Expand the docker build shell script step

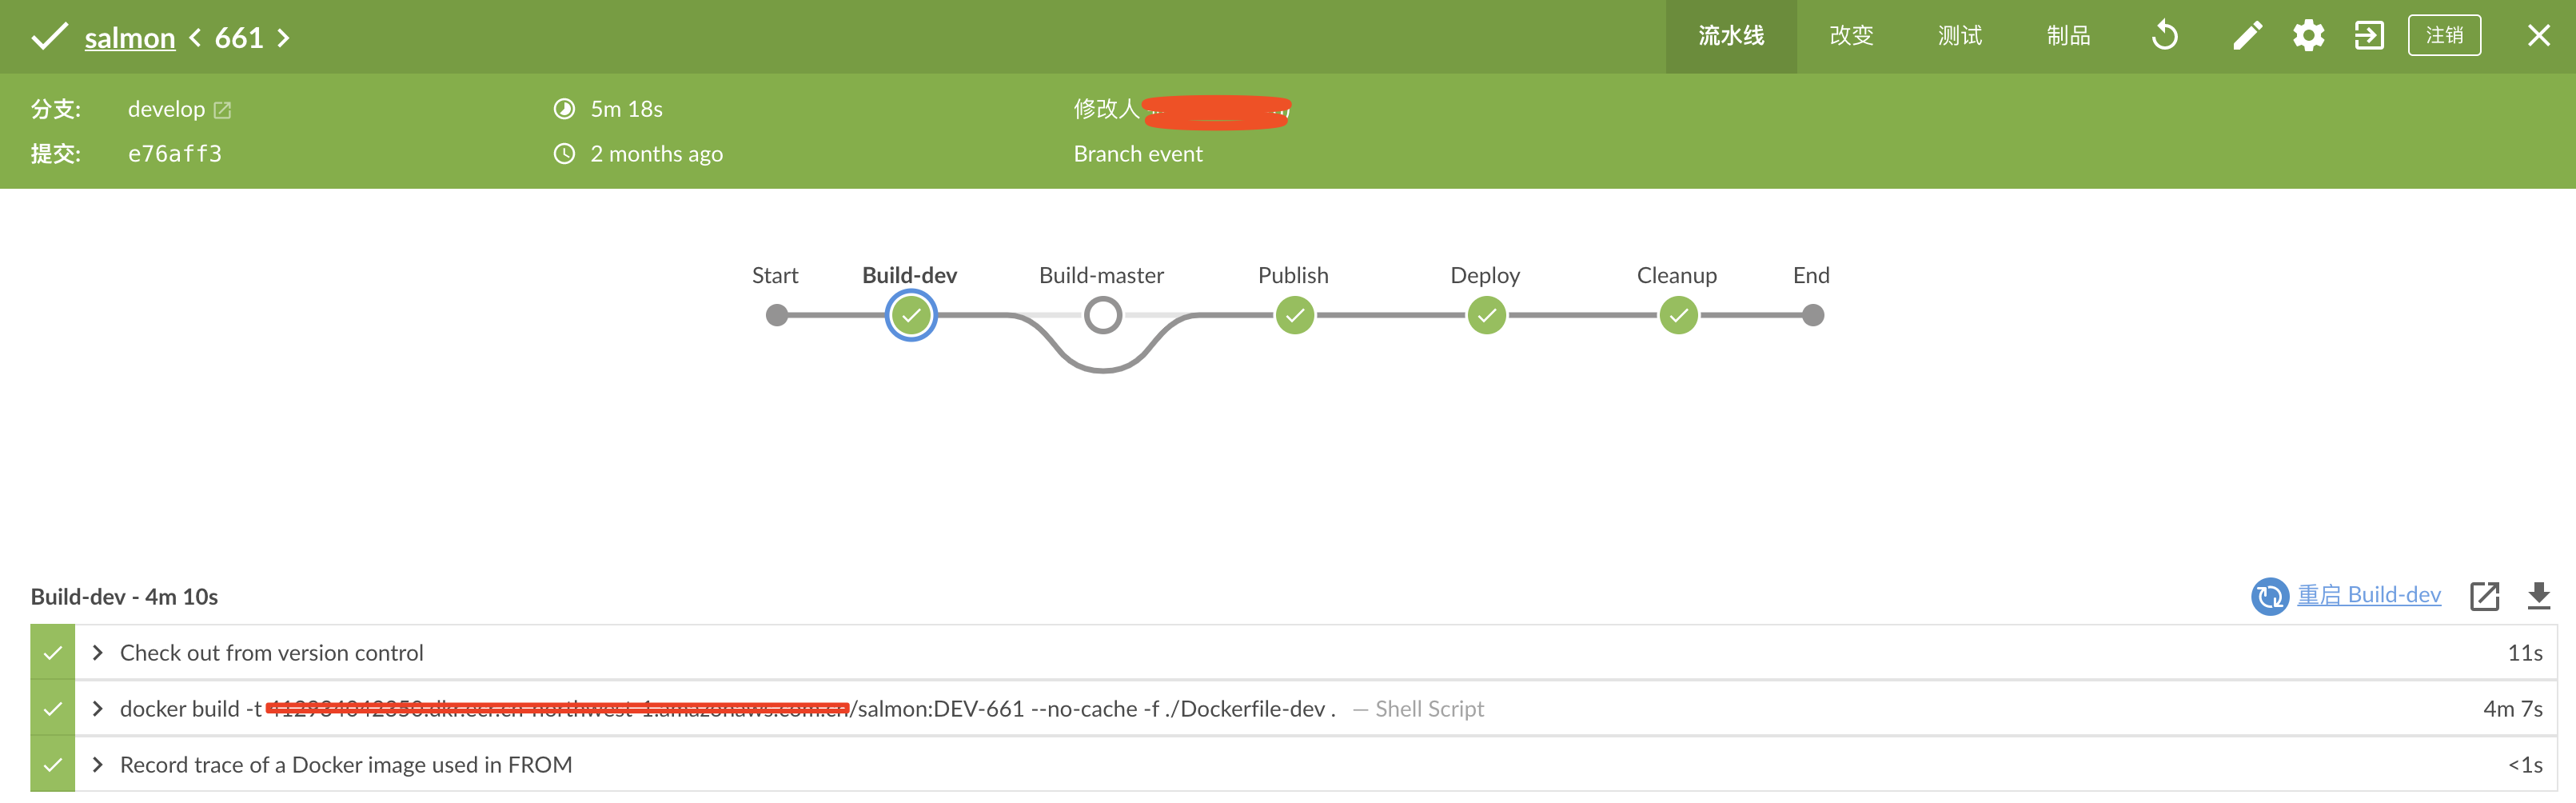point(98,709)
